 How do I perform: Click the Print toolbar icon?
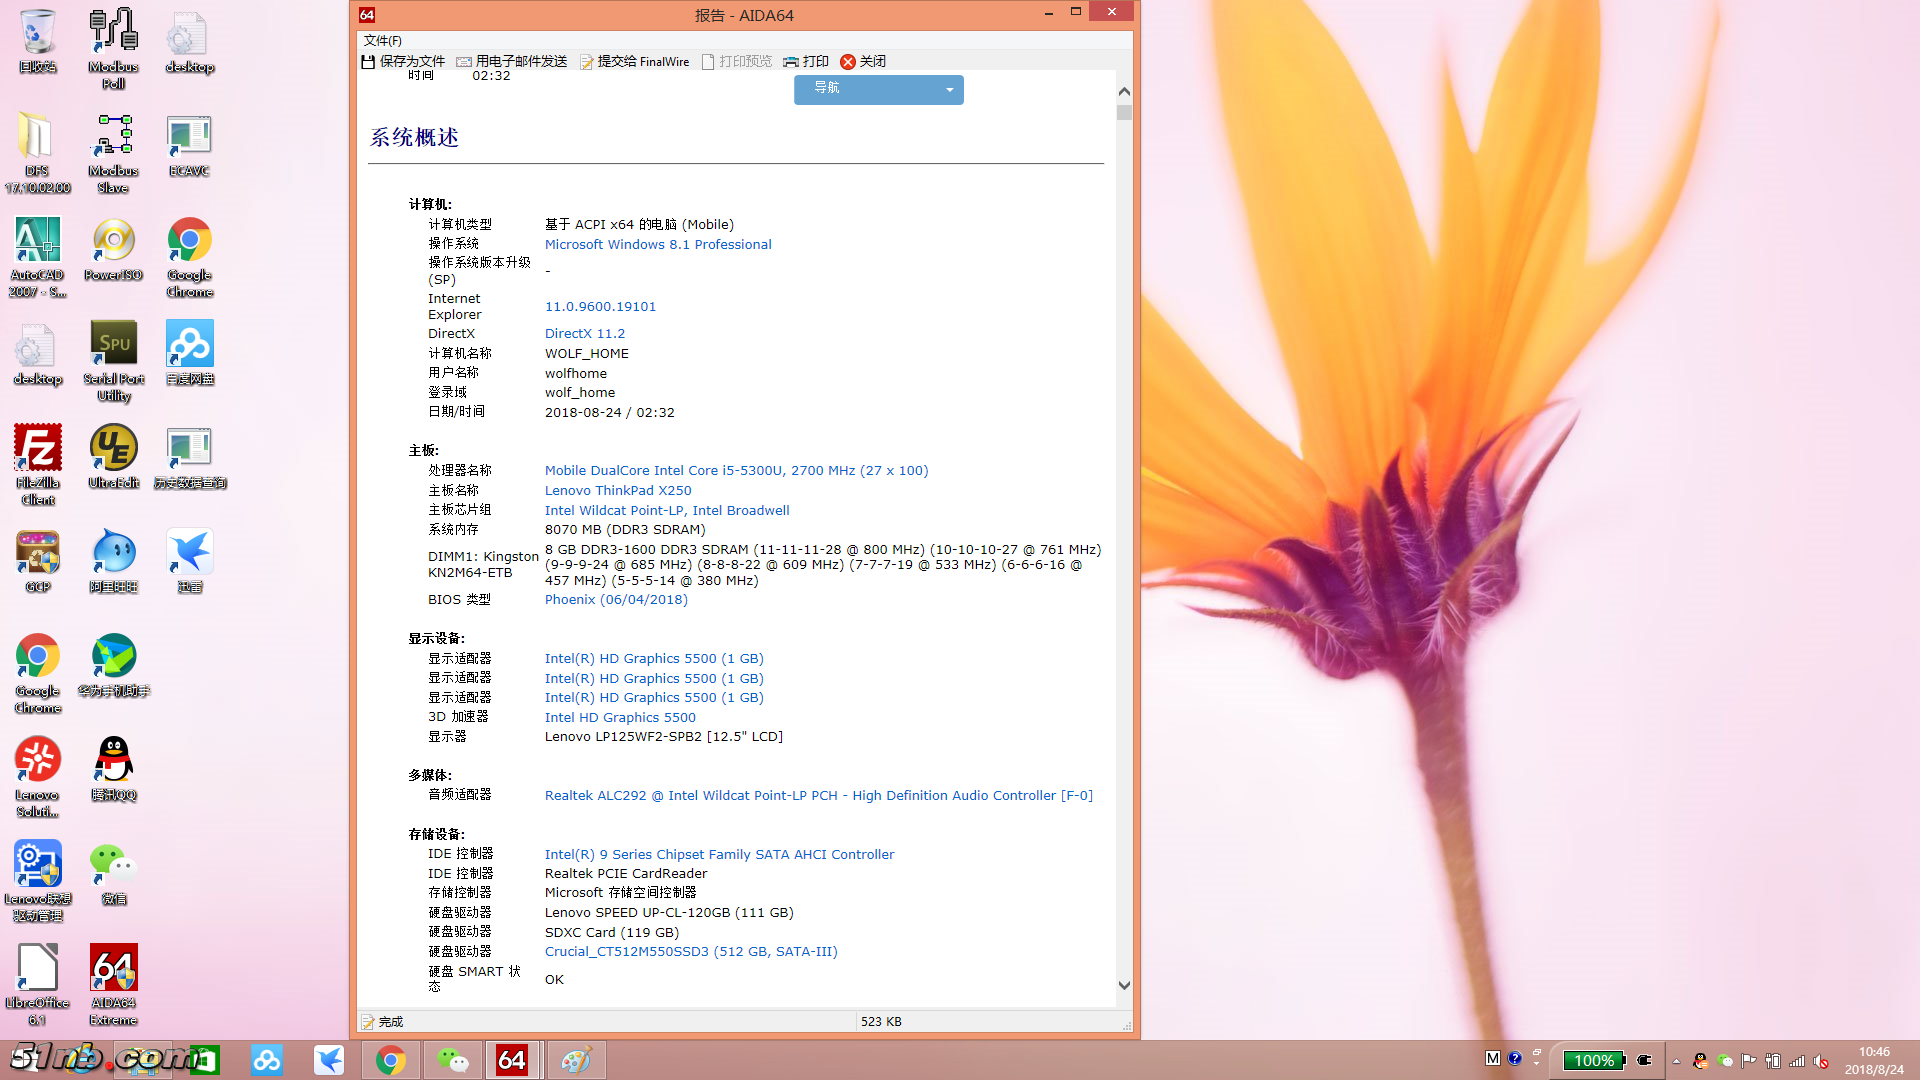click(x=791, y=62)
